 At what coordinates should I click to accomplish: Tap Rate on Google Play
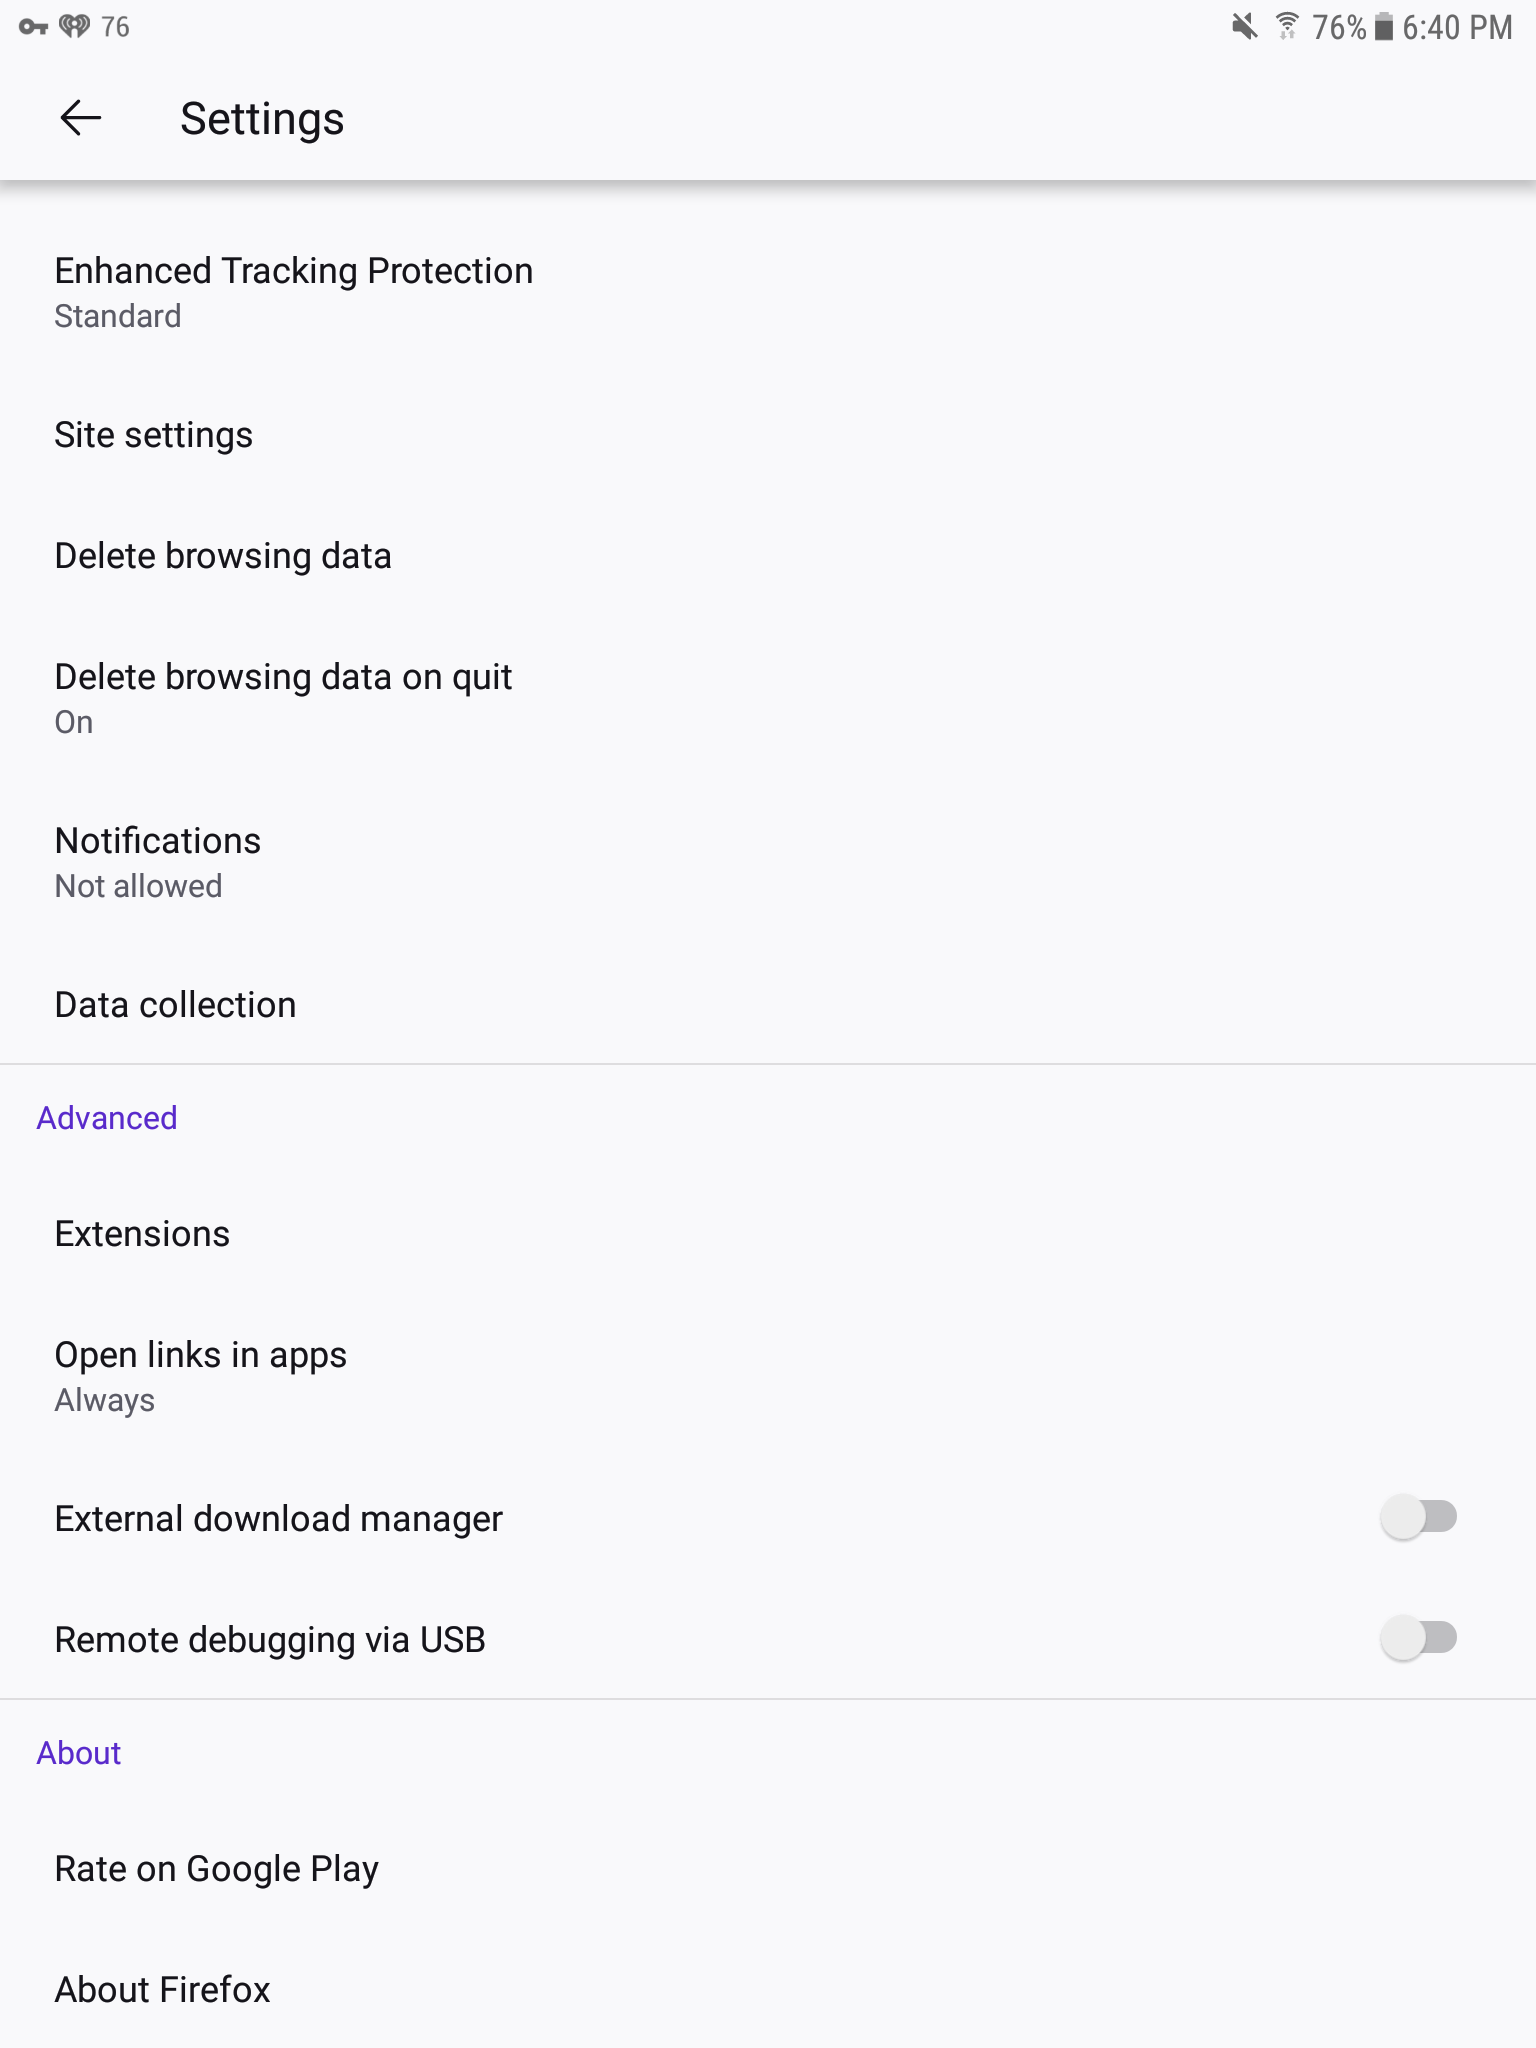pyautogui.click(x=216, y=1869)
